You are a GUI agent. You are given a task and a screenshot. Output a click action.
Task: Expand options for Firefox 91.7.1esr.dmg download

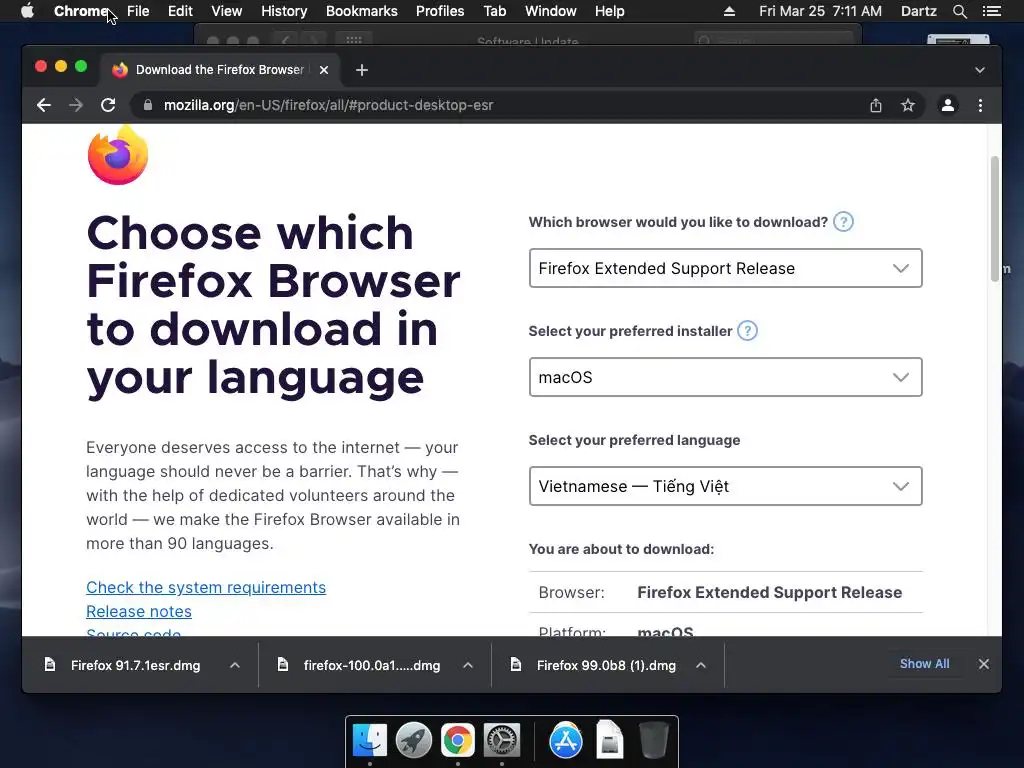[x=235, y=665]
